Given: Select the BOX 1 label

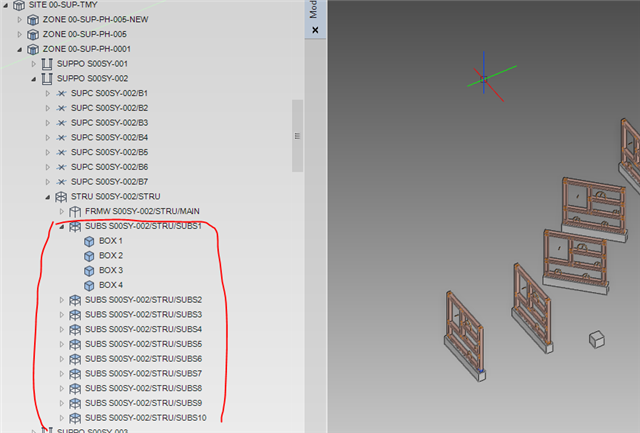Looking at the screenshot, I should [x=111, y=241].
